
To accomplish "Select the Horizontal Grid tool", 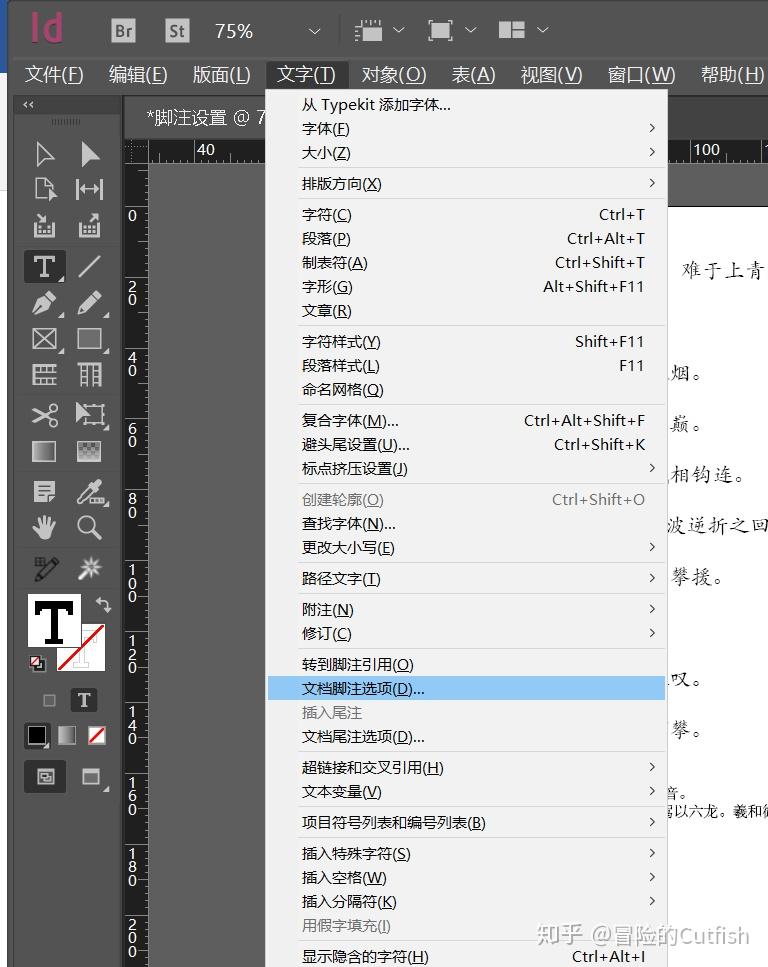I will [44, 375].
